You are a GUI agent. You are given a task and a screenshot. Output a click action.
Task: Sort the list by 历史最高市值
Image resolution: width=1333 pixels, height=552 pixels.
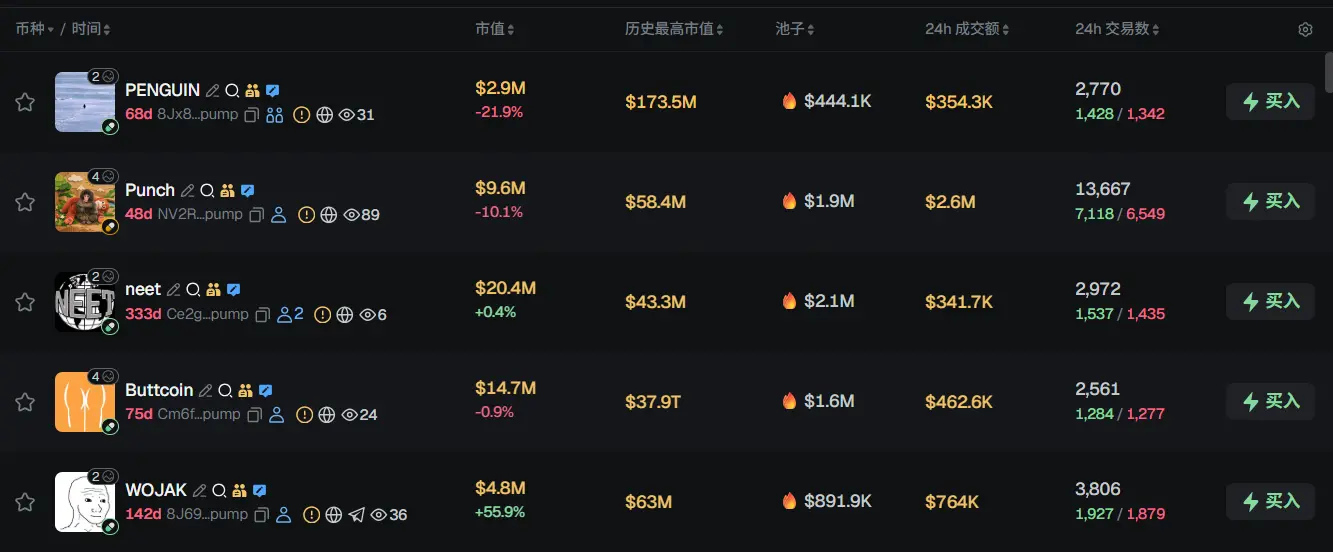coord(674,29)
